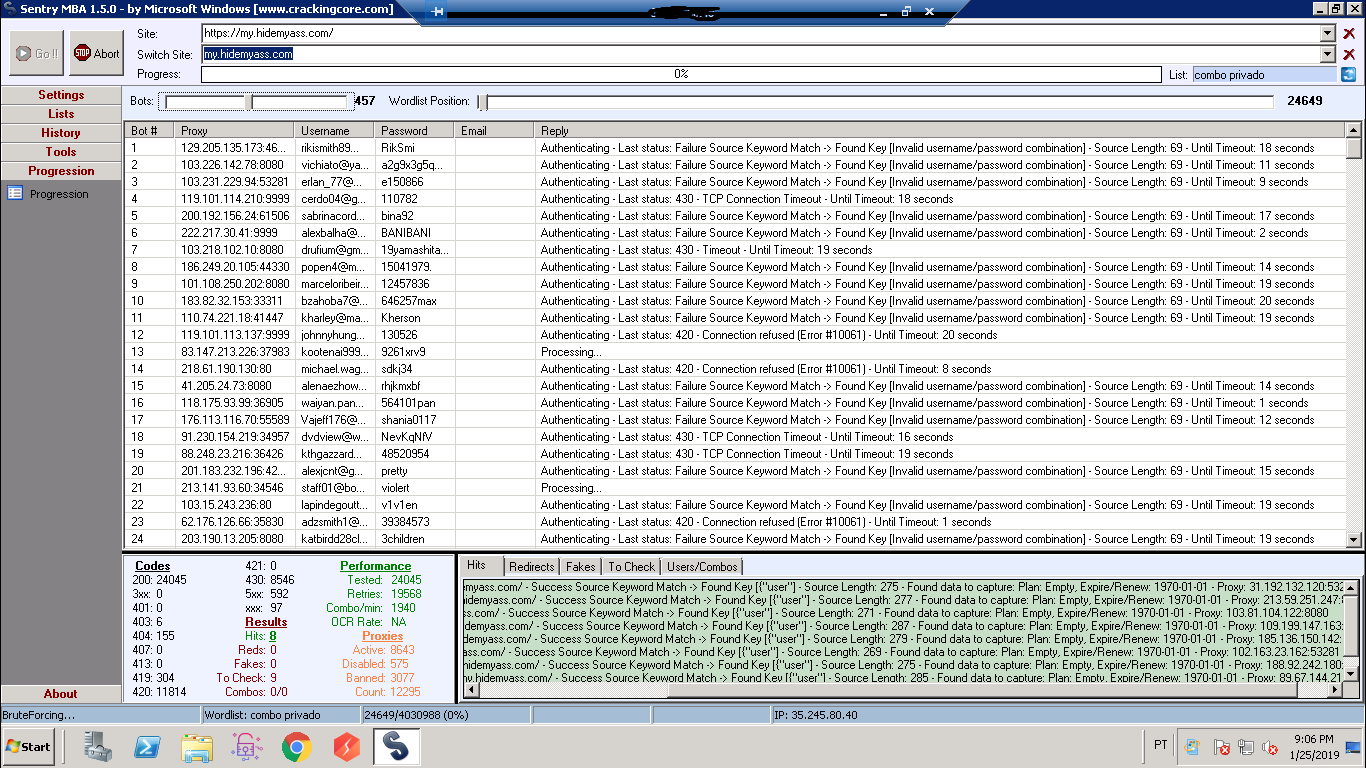Click the Codes statistics heading
The image size is (1366, 768).
coord(152,566)
